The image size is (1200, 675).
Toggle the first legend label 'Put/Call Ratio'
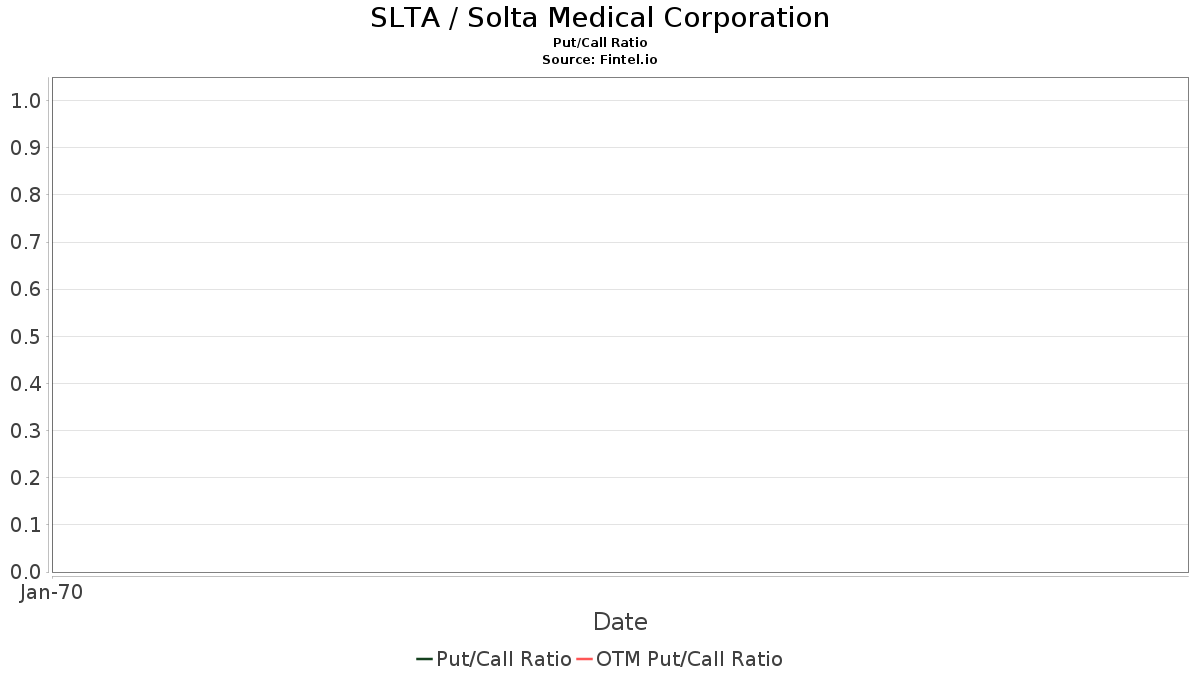(x=504, y=659)
